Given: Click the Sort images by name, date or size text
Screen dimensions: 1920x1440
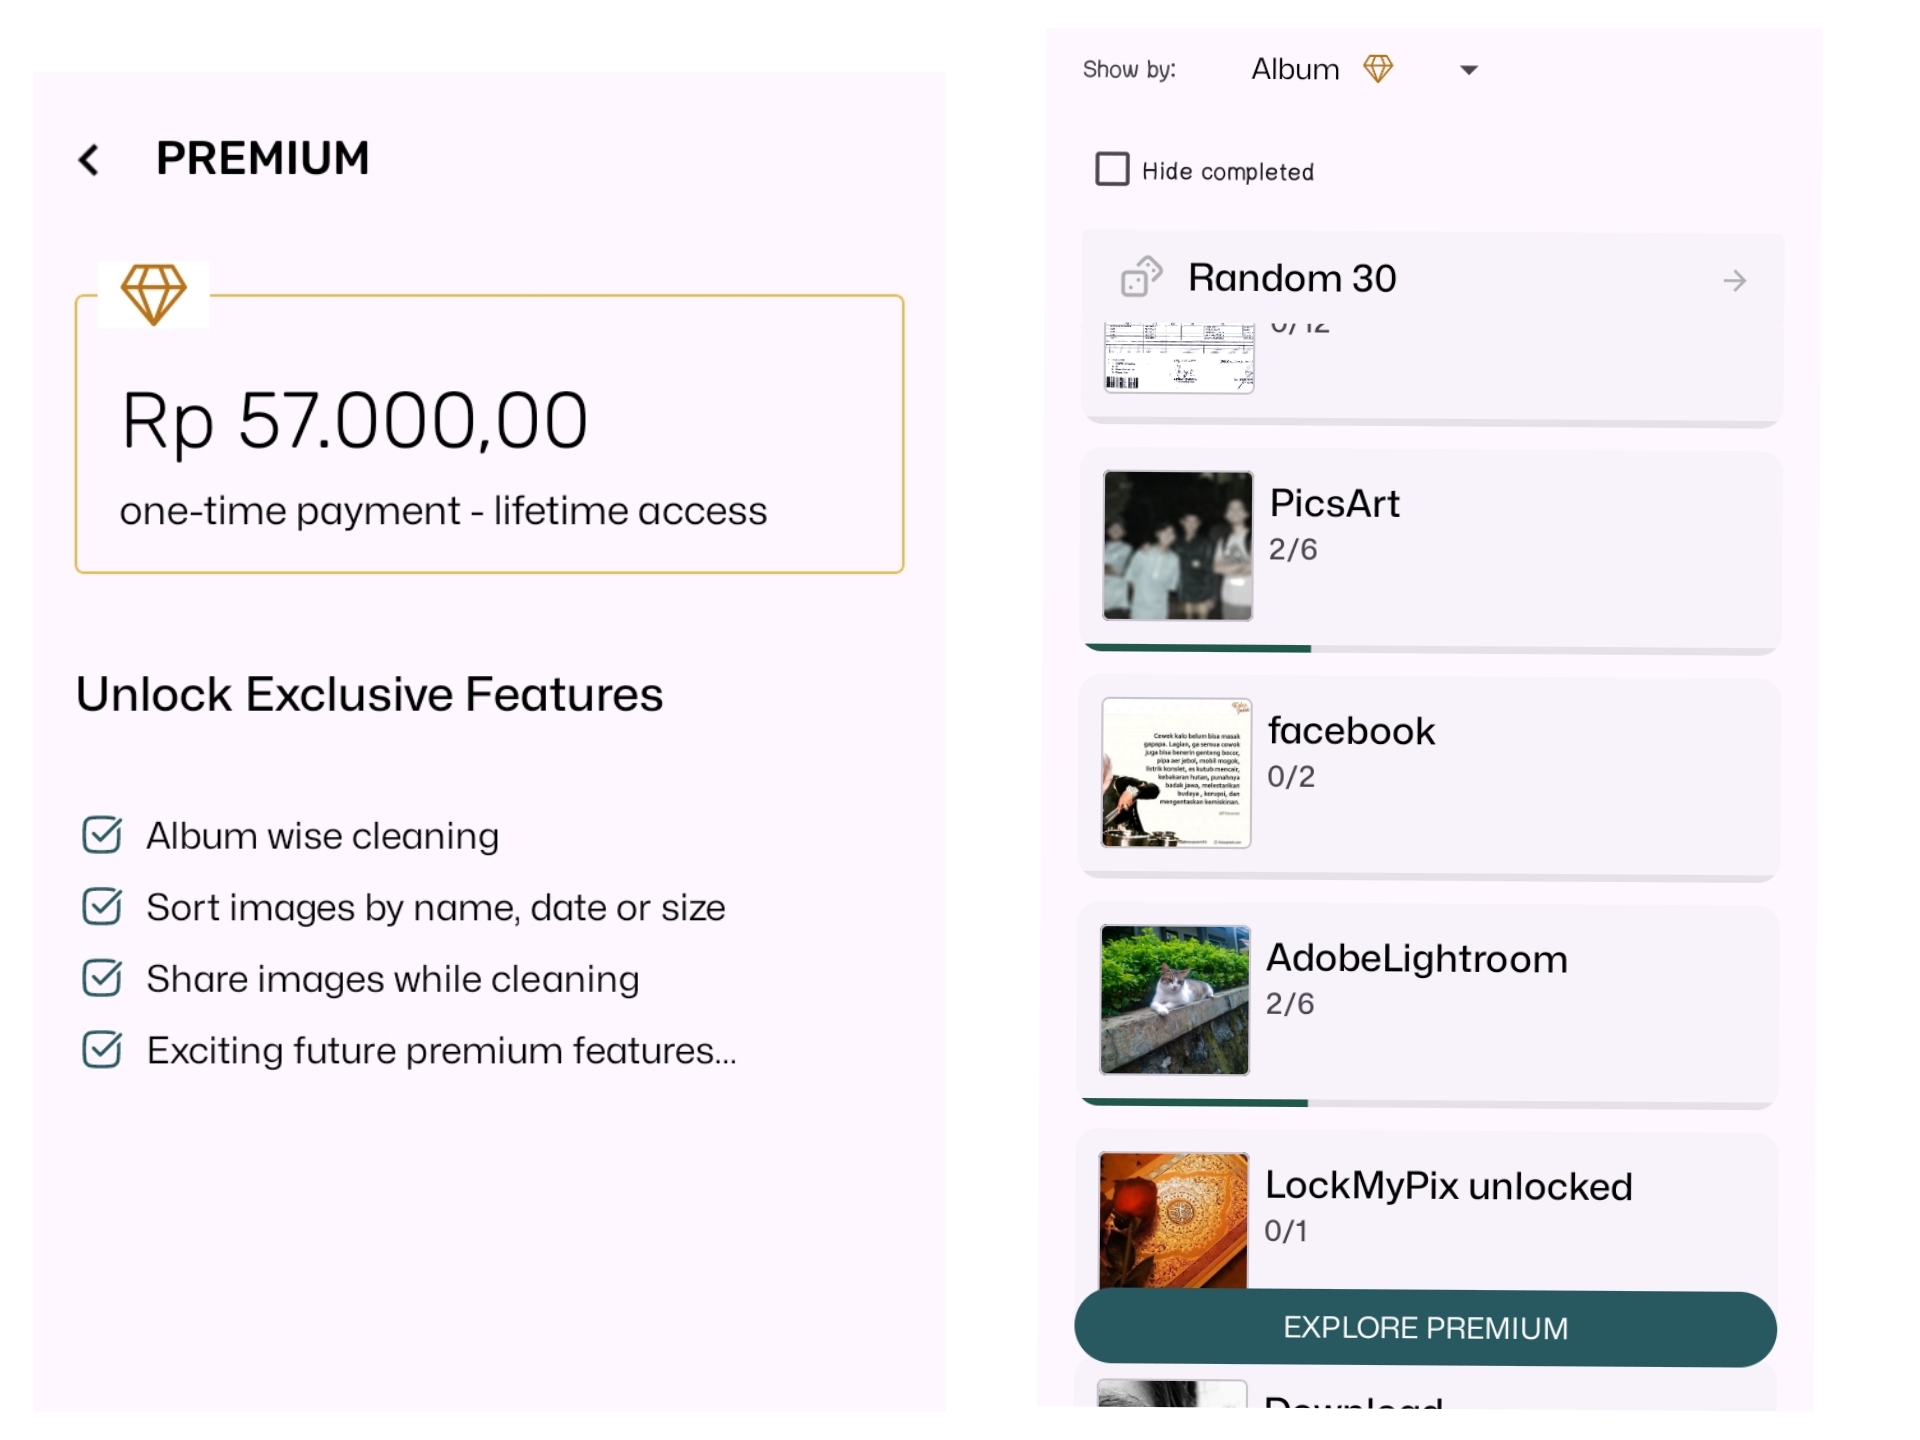Looking at the screenshot, I should coord(436,908).
